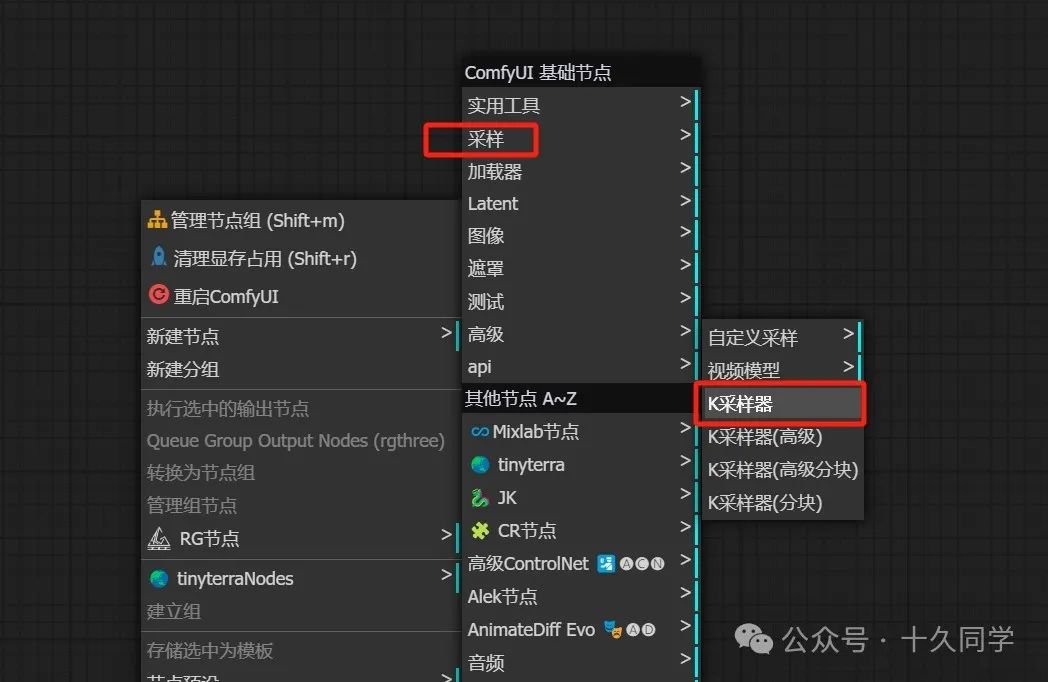Click the 自定义采样 label
The height and width of the screenshot is (682, 1048).
coord(753,338)
